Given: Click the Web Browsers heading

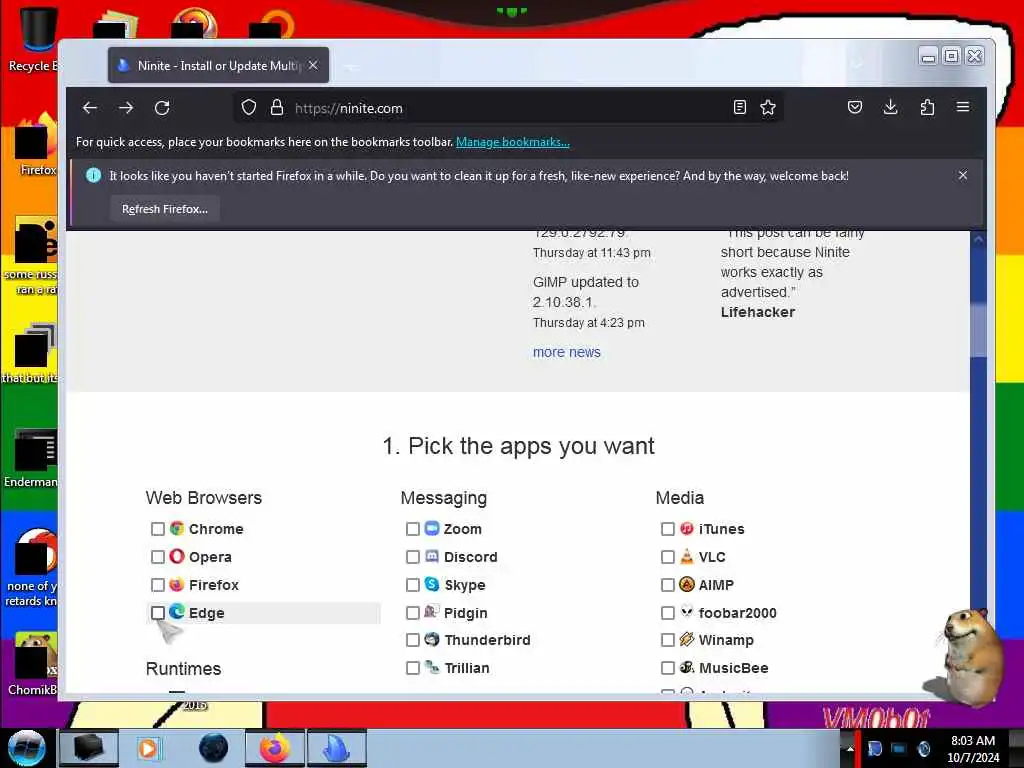Looking at the screenshot, I should [x=204, y=498].
